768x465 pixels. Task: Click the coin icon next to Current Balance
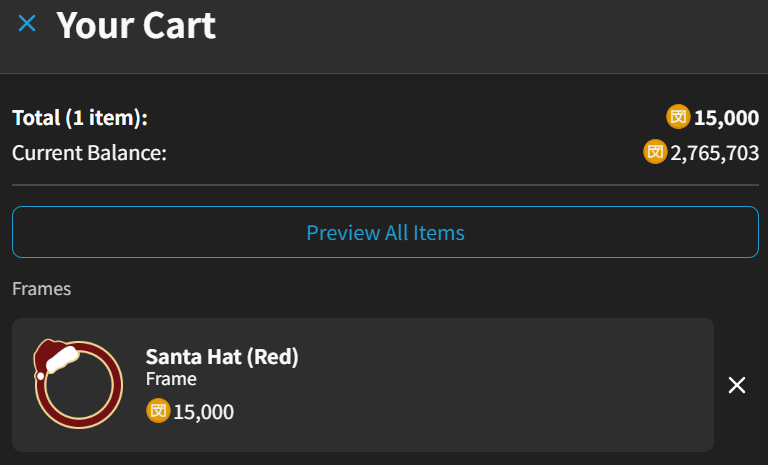click(655, 153)
